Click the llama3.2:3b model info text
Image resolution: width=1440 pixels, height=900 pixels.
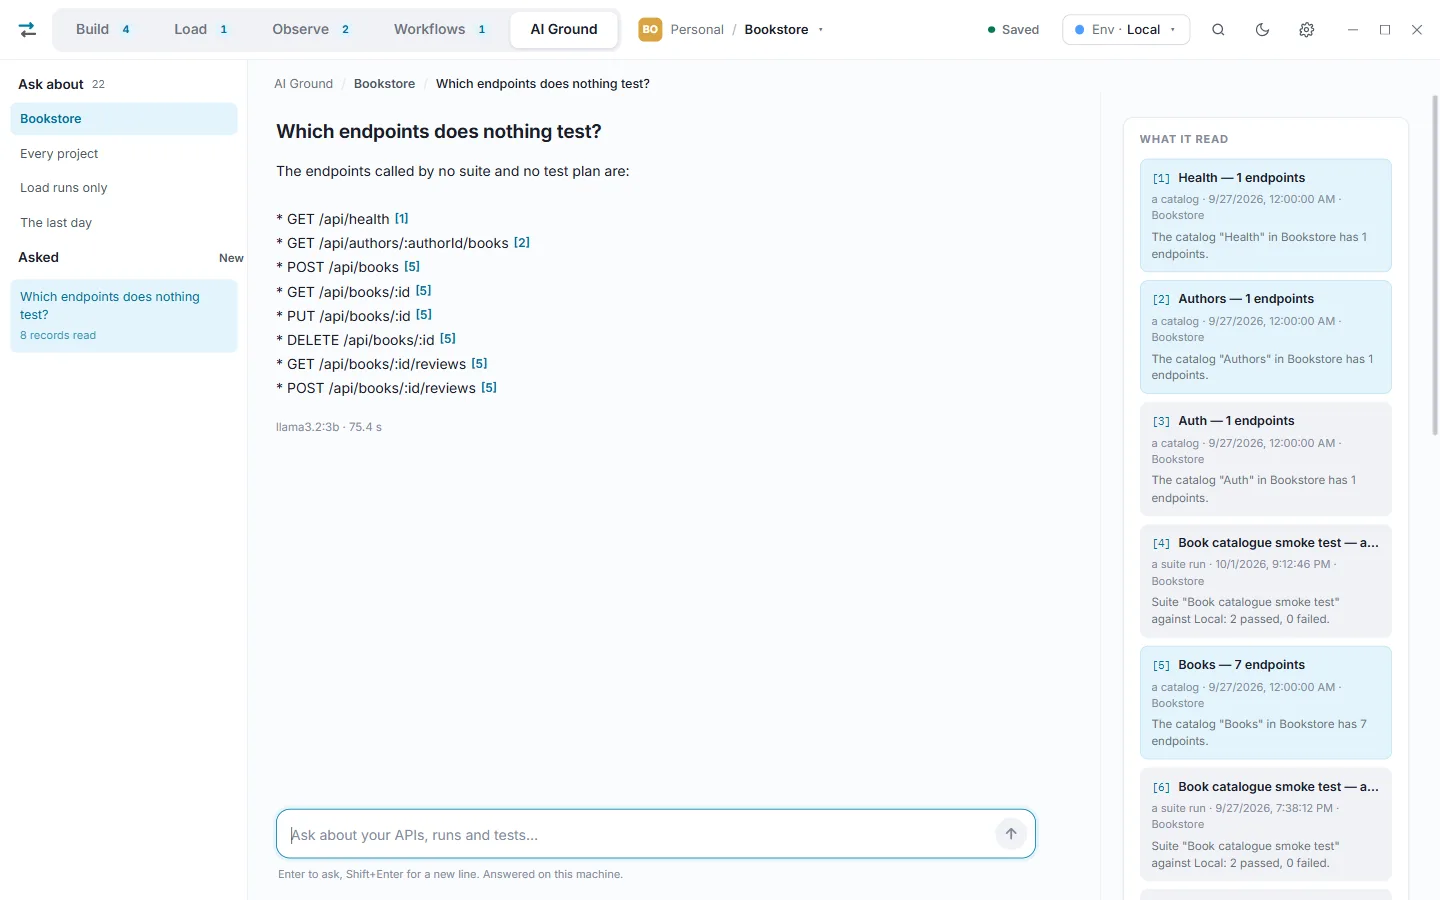pos(329,427)
